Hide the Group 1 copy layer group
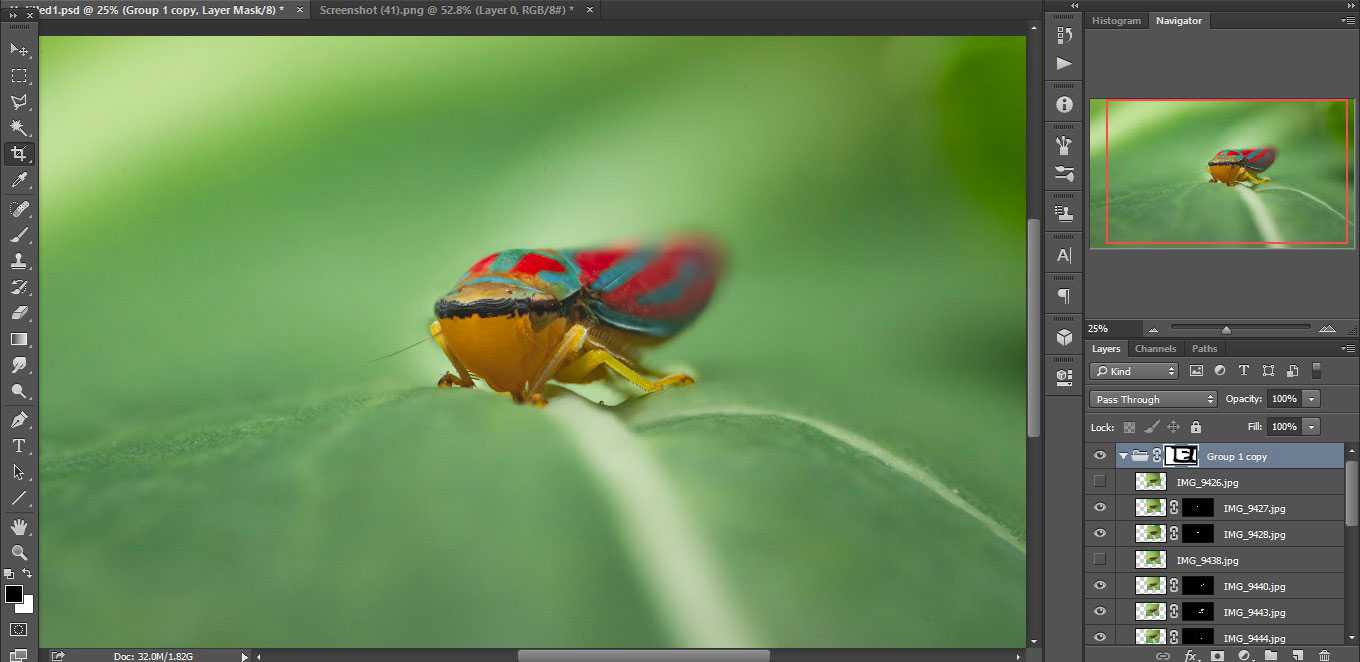Image resolution: width=1360 pixels, height=662 pixels. point(1100,456)
